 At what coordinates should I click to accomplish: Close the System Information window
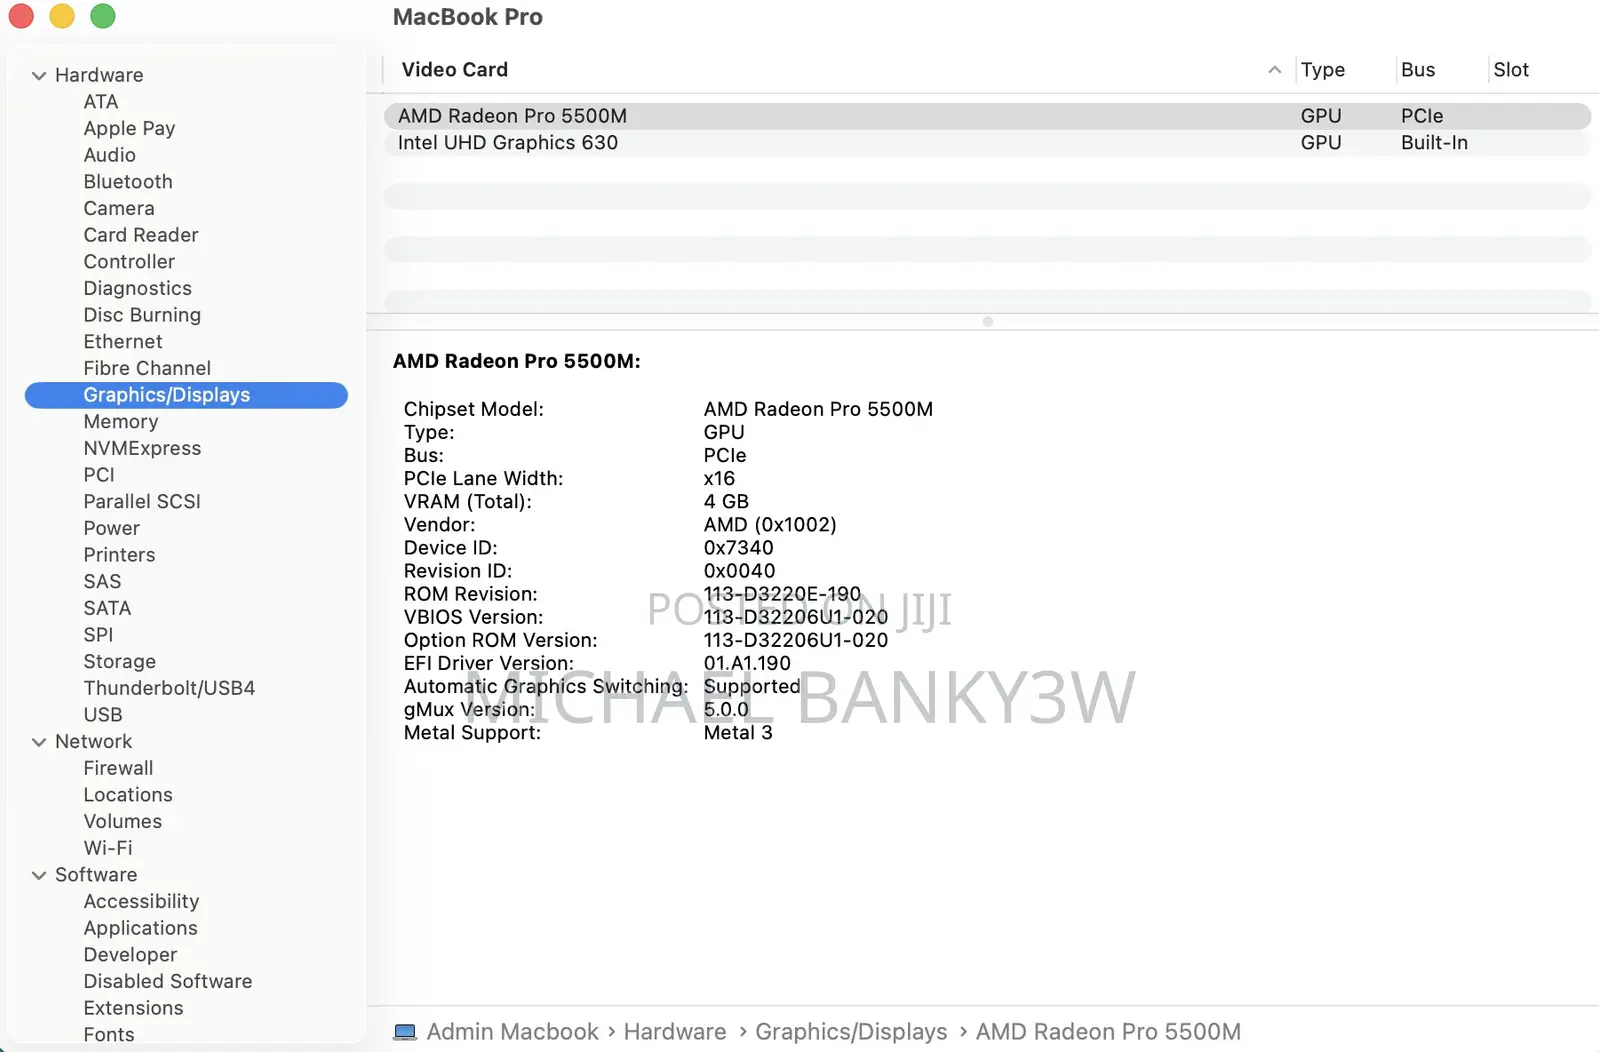pyautogui.click(x=21, y=16)
